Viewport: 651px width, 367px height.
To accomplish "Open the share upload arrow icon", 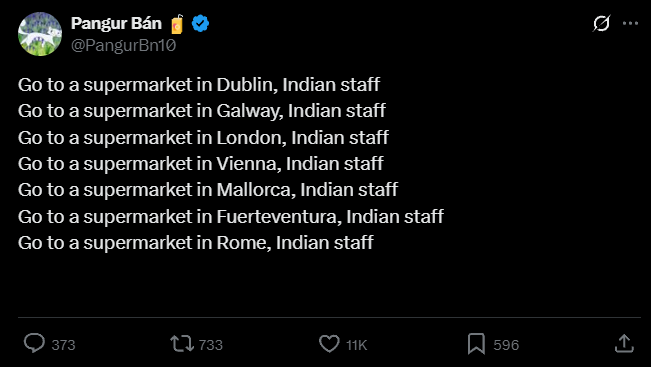I will 624,344.
